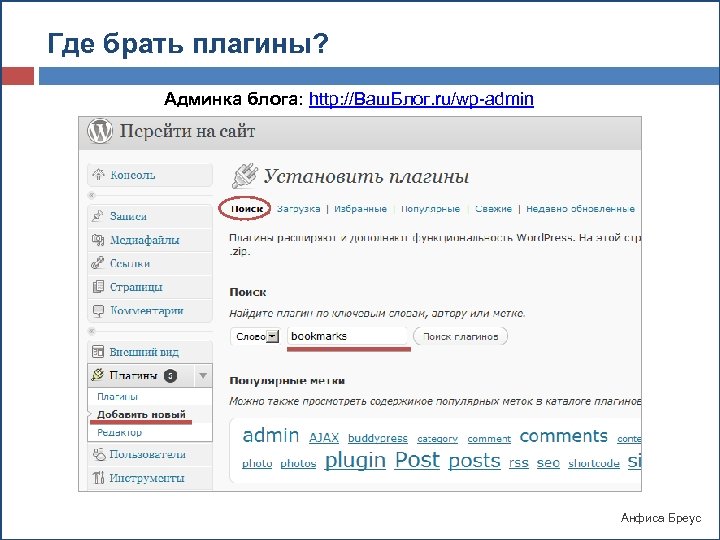Click the comment tag link

(489, 439)
